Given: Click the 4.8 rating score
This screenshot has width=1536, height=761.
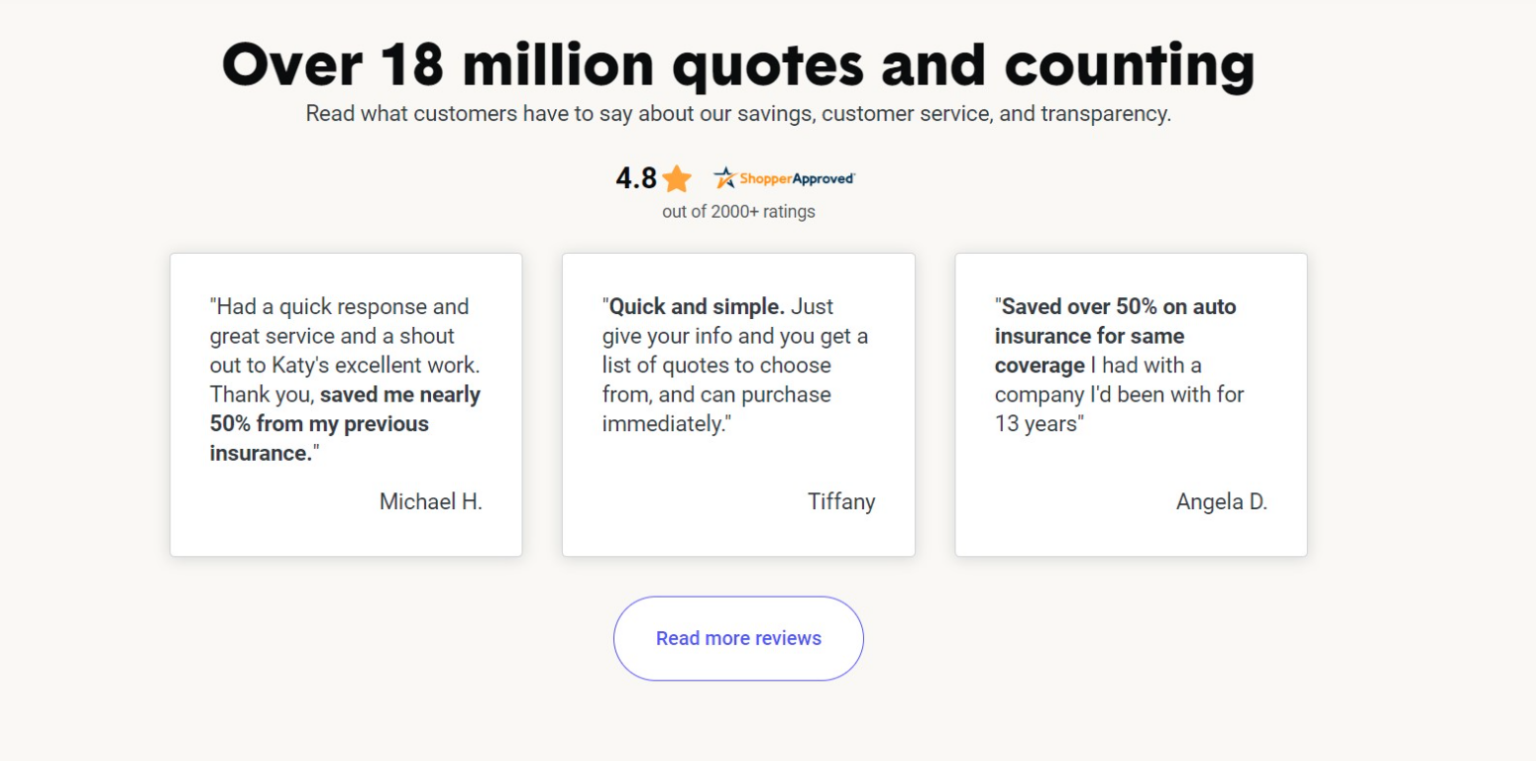Looking at the screenshot, I should 633,178.
